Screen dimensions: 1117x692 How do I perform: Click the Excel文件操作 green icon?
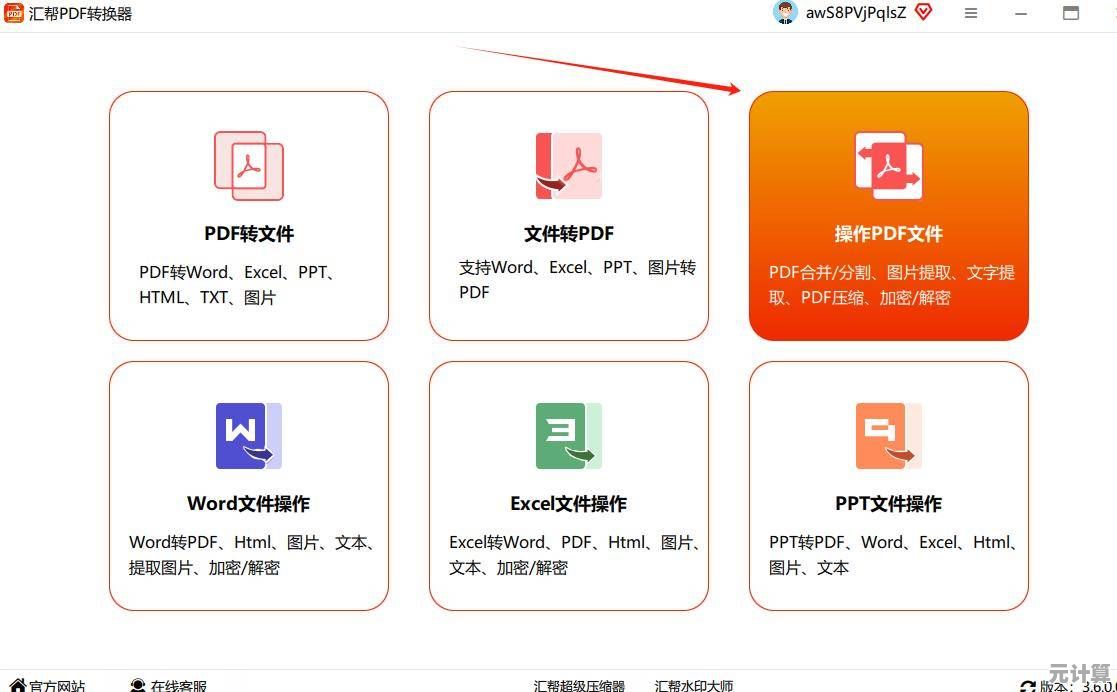[568, 436]
